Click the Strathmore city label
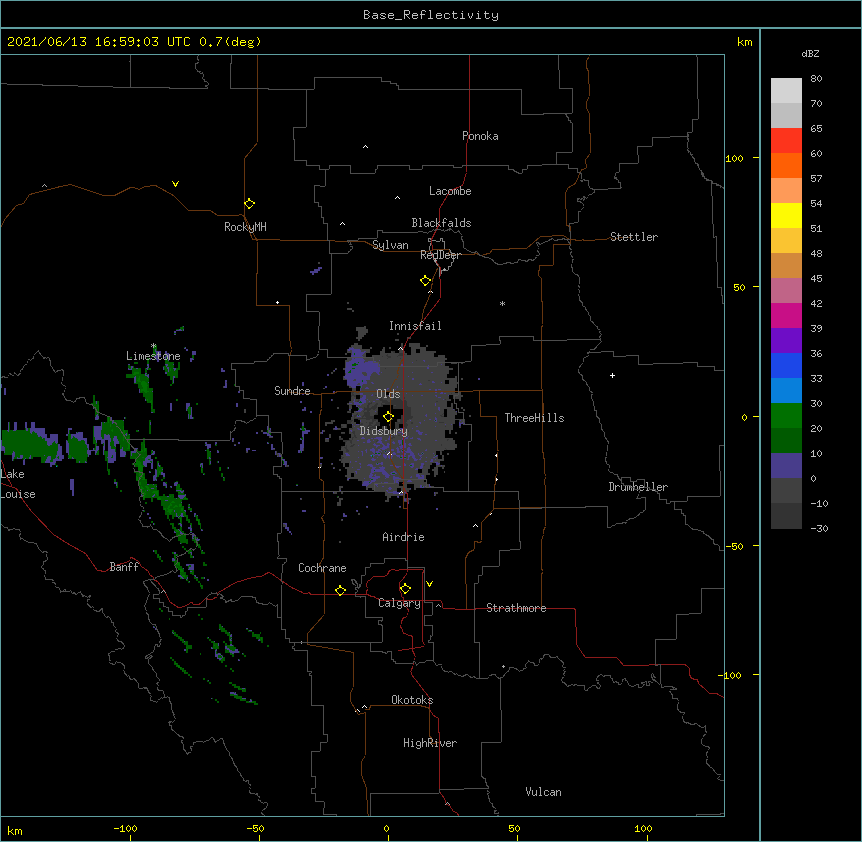Image resolution: width=862 pixels, height=842 pixels. 516,608
